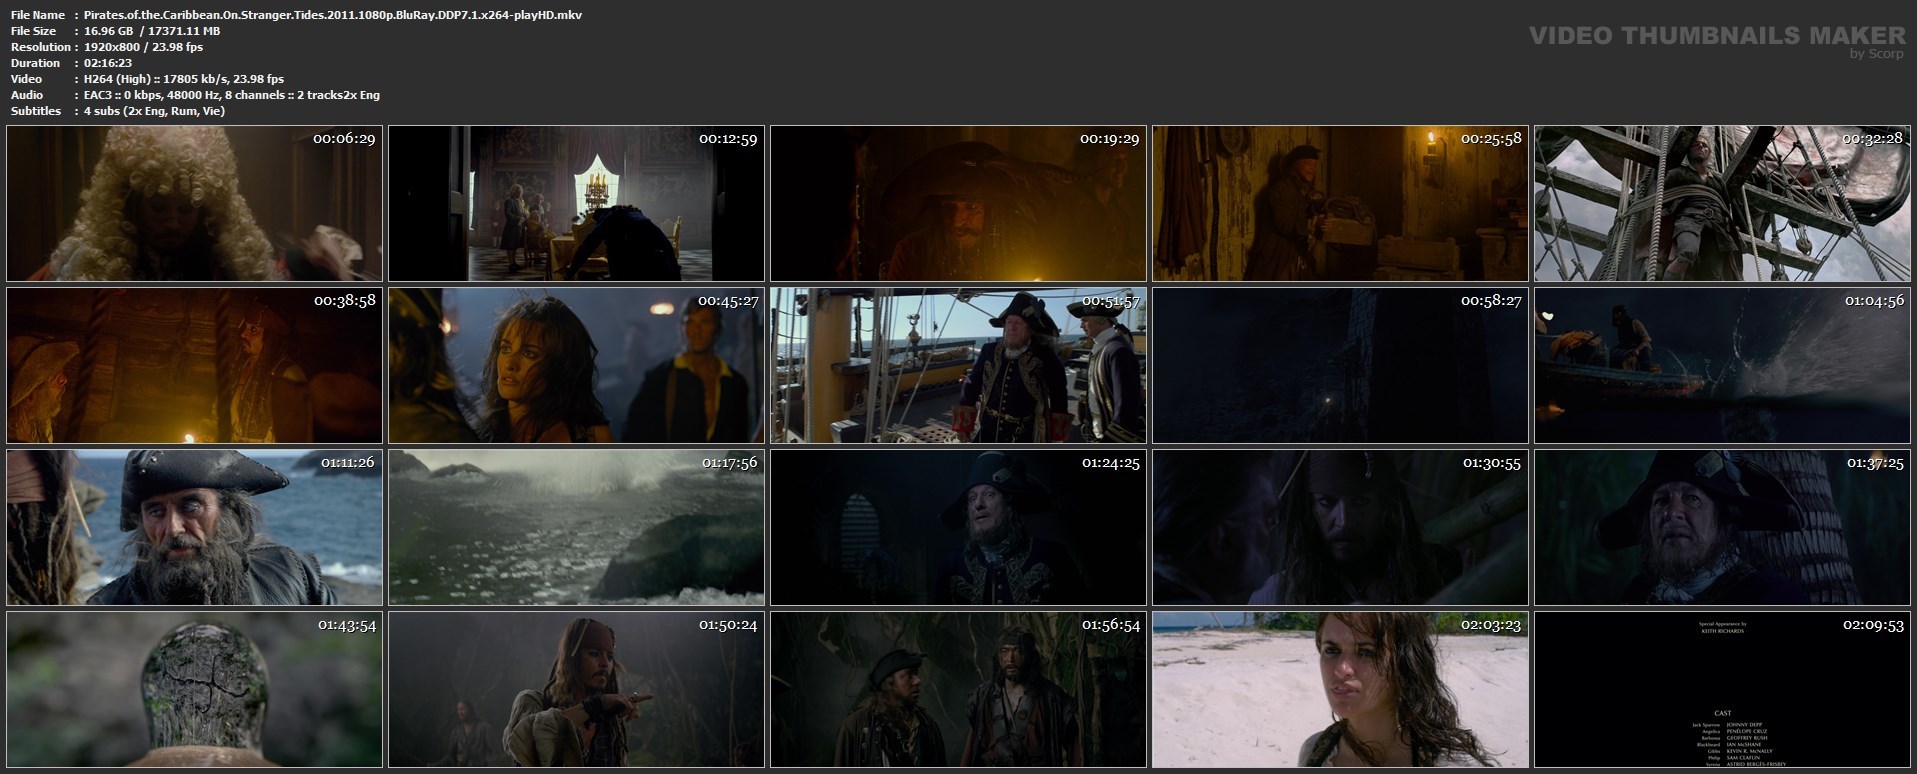Image resolution: width=1917 pixels, height=774 pixels.
Task: Open the frame stamped 00:38:58
Action: coord(194,365)
